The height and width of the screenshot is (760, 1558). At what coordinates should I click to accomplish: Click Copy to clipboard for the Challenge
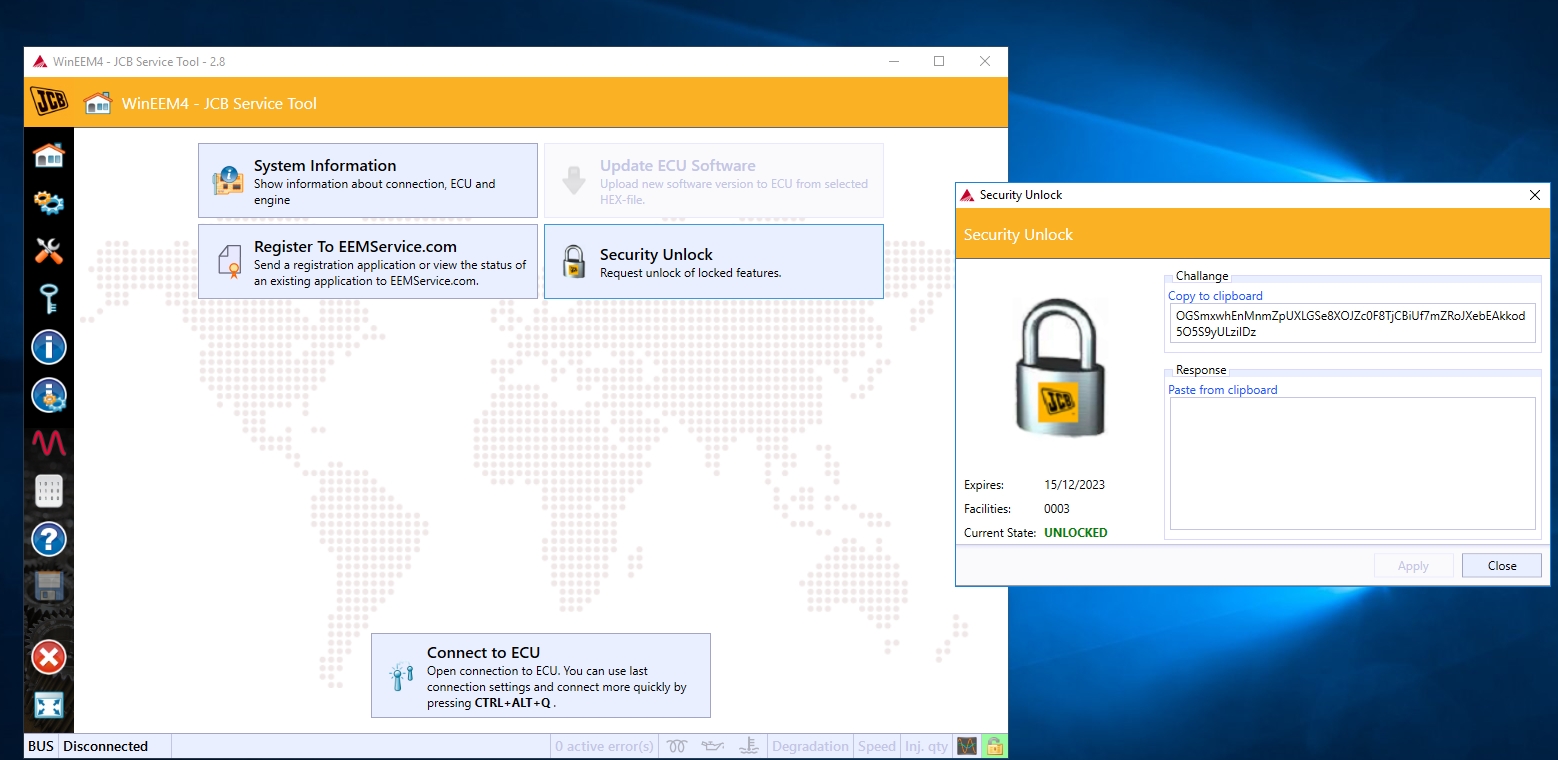pos(1215,295)
